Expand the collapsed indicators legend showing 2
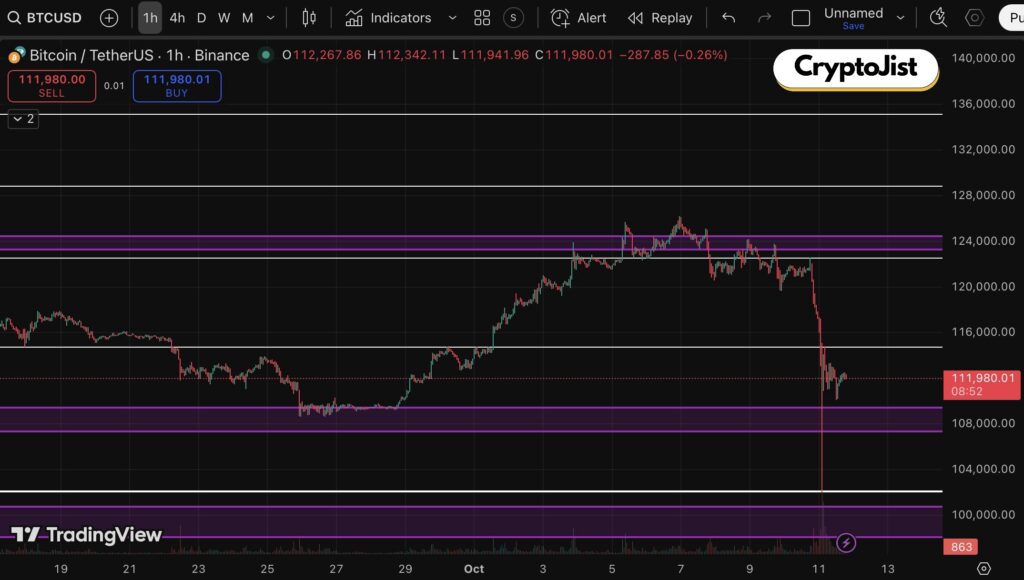This screenshot has height=580, width=1024. click(23, 119)
